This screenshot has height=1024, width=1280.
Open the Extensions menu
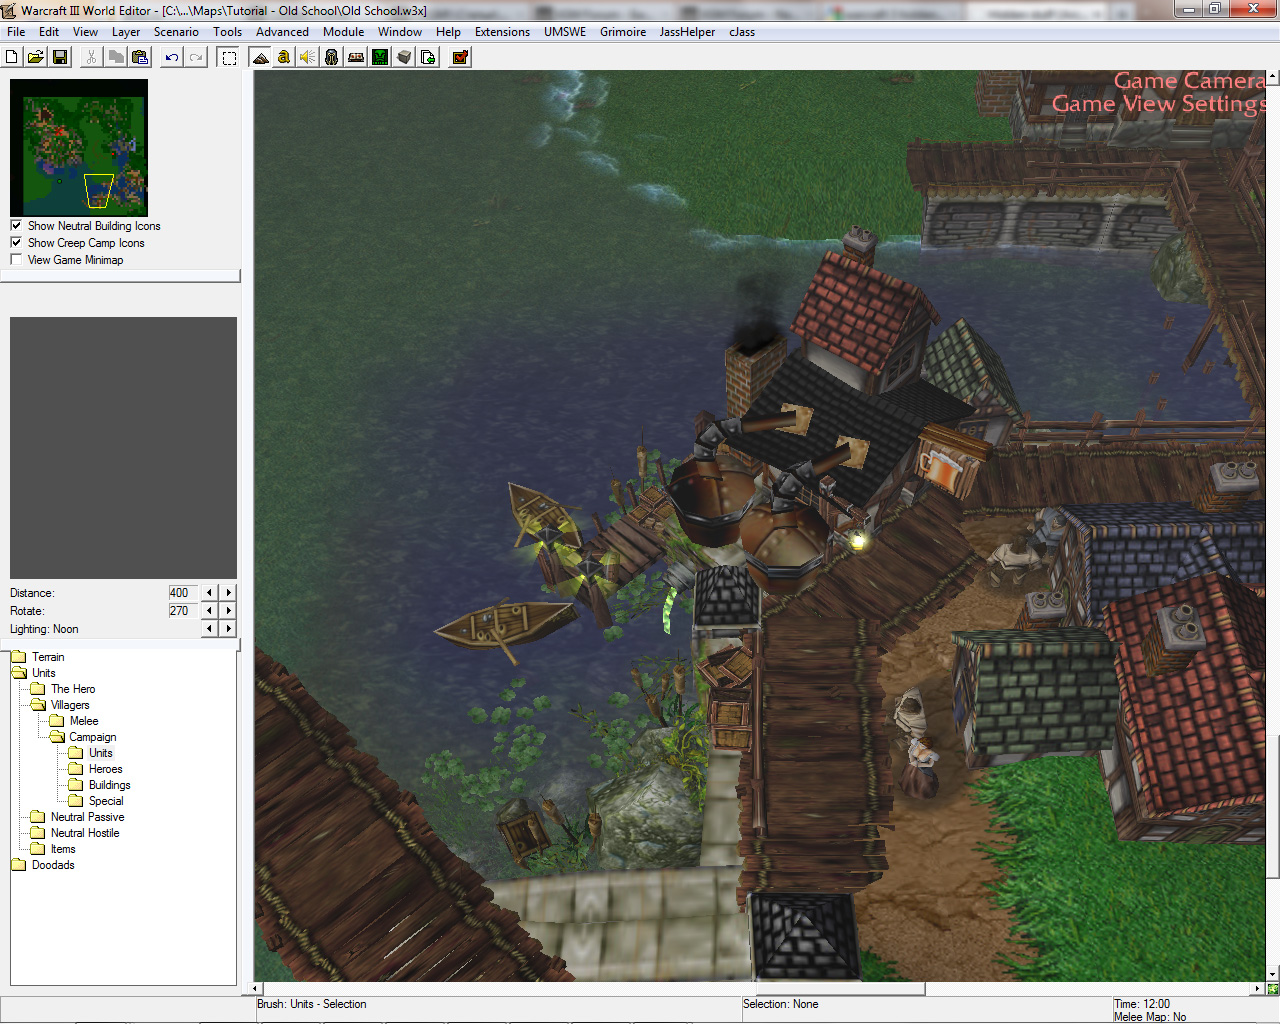[x=502, y=32]
